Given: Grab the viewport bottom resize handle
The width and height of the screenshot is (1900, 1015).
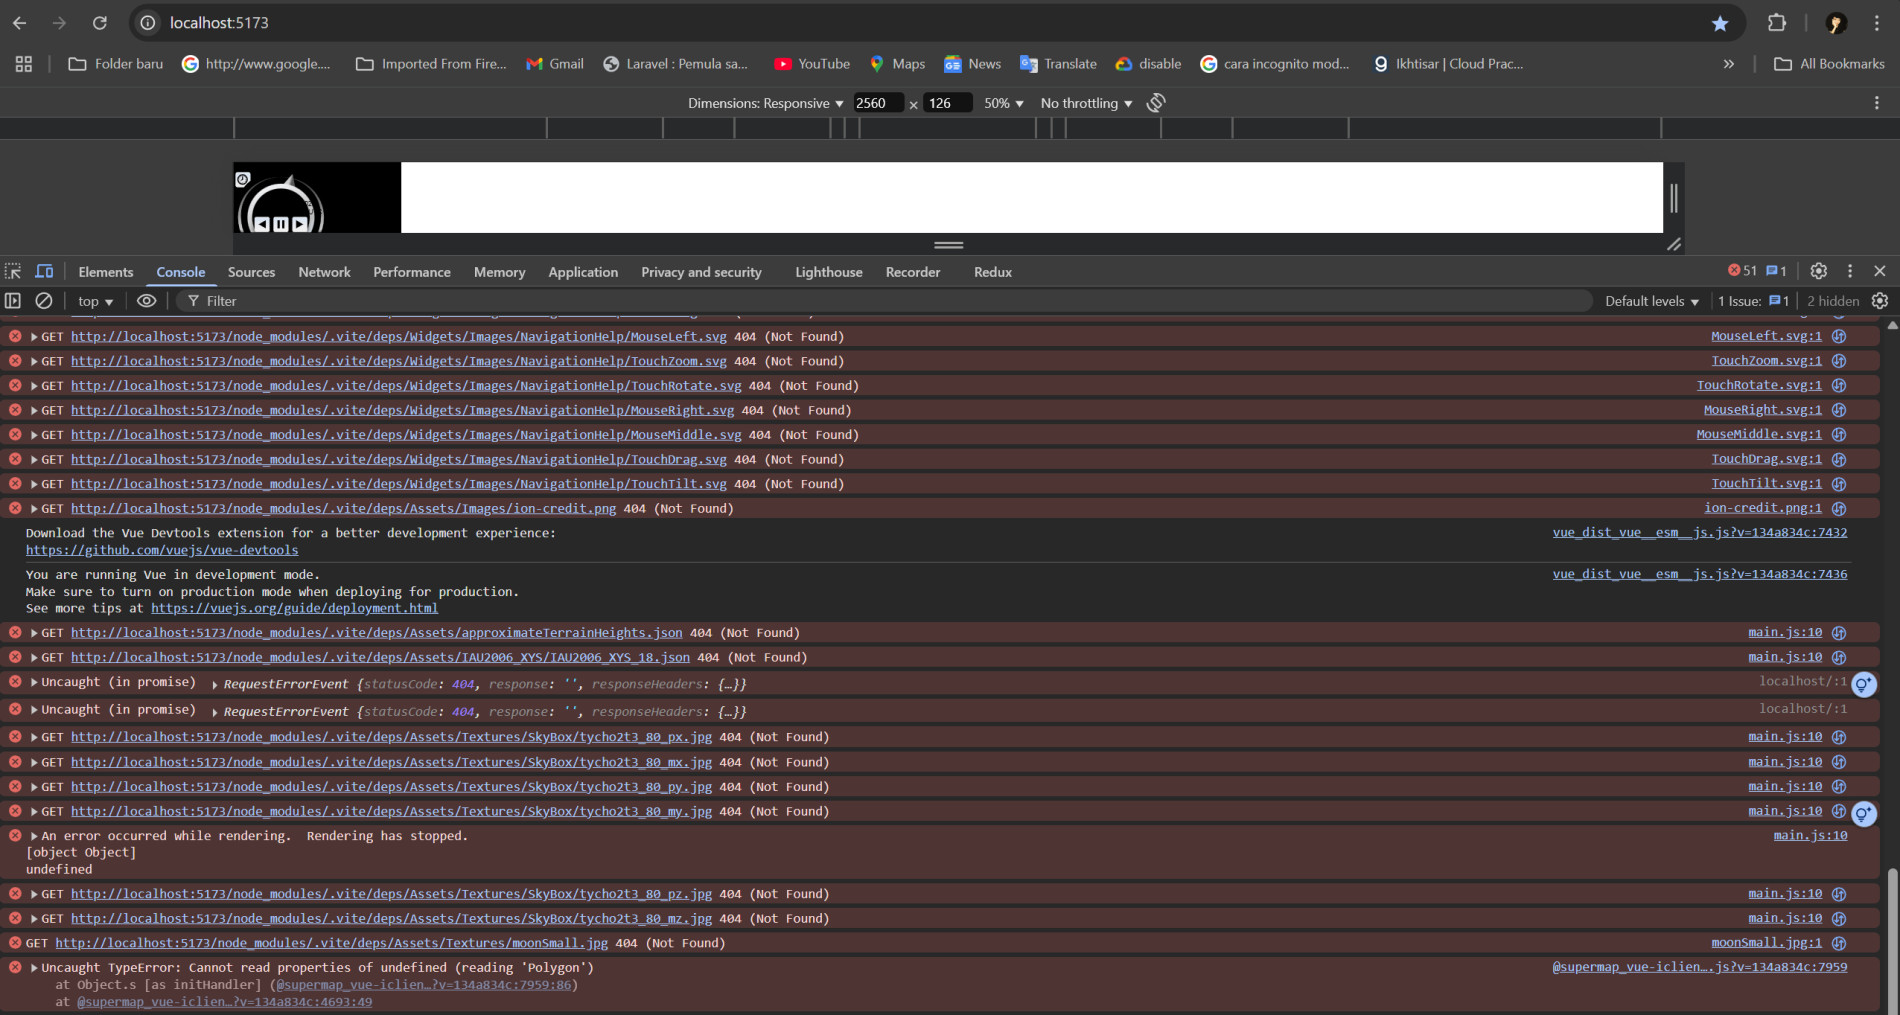Looking at the screenshot, I should pos(948,245).
